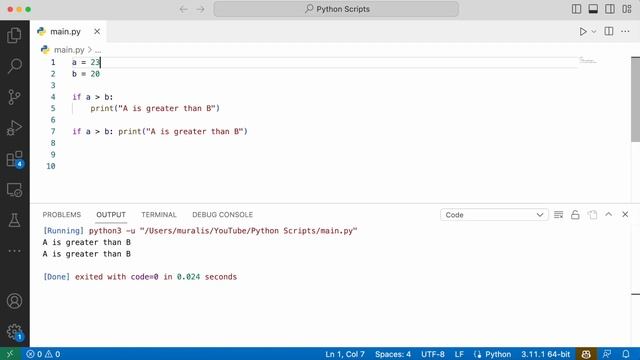This screenshot has width=640, height=360.
Task: Open remote window from status bar
Action: 10,354
